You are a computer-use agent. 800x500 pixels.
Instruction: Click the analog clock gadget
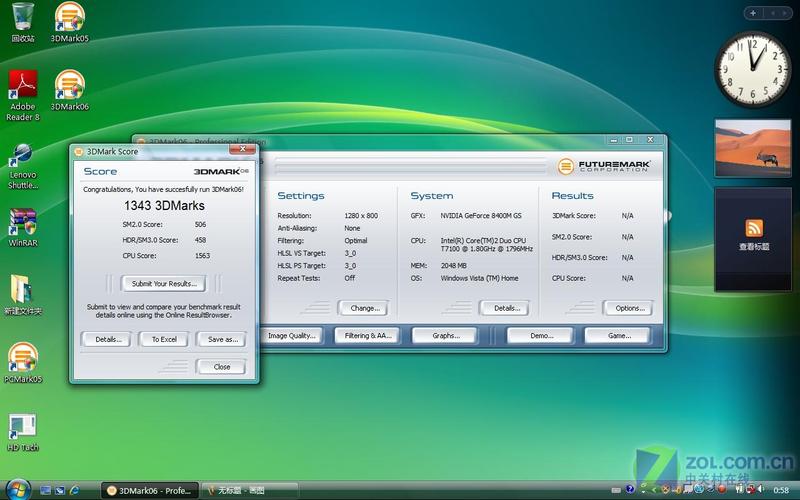(x=753, y=69)
